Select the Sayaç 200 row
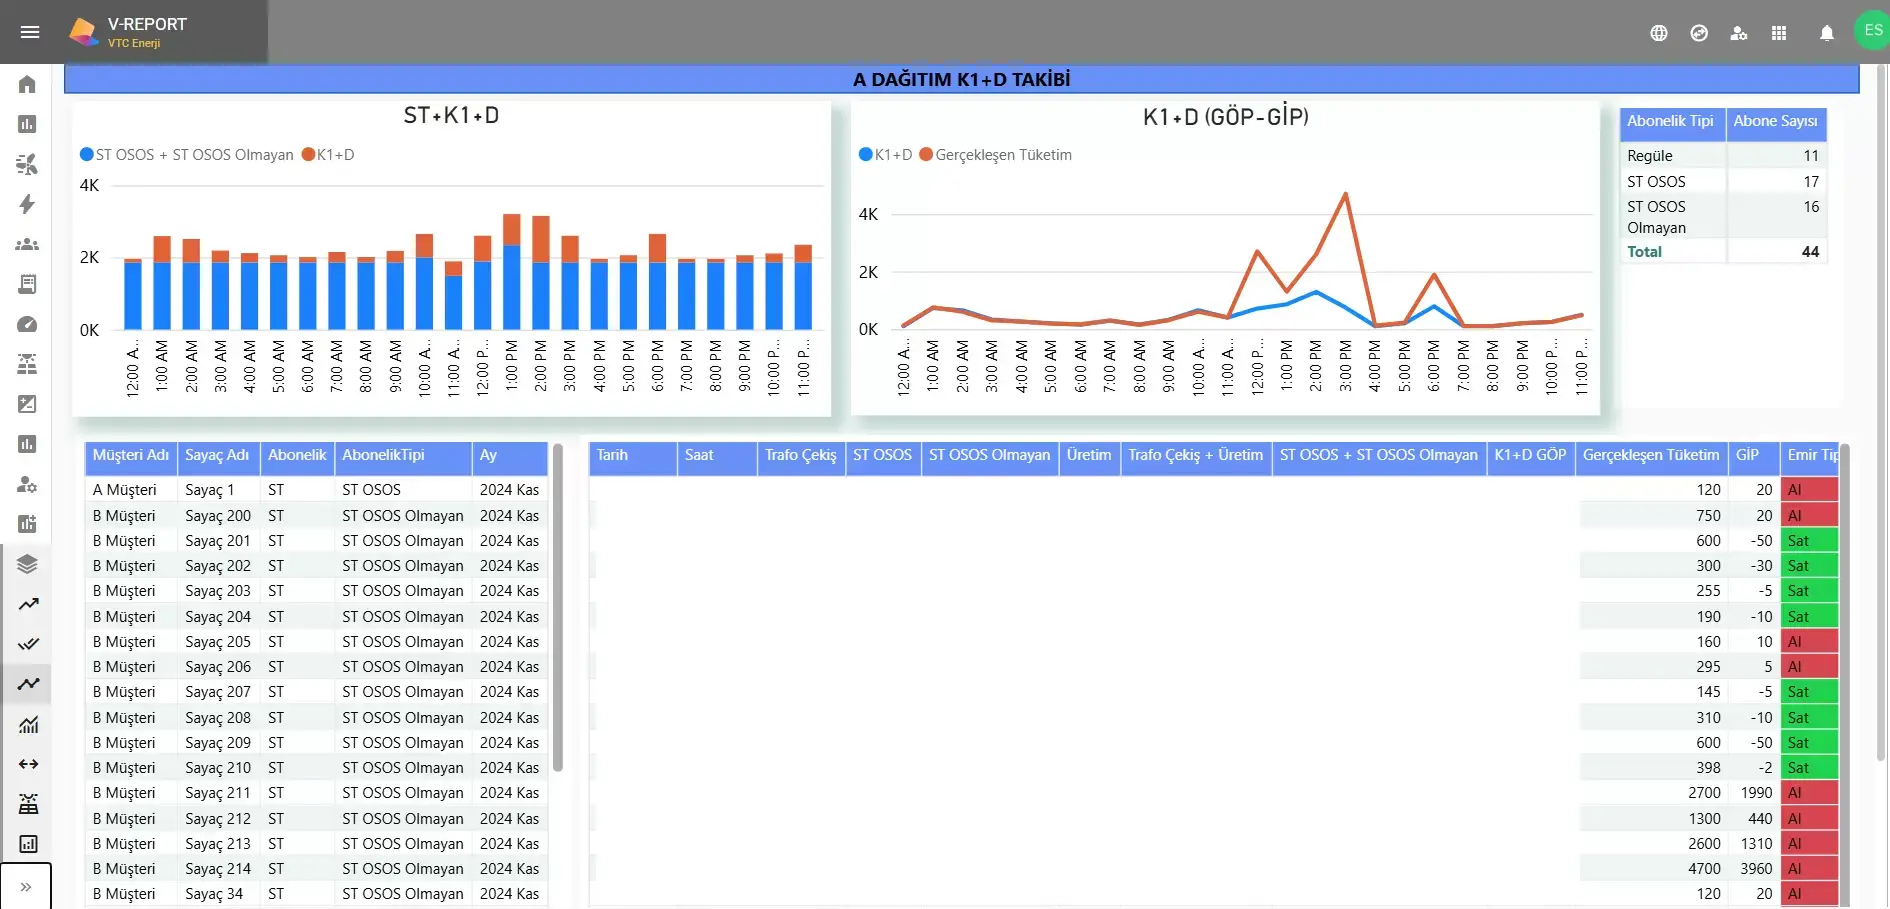 tap(218, 516)
